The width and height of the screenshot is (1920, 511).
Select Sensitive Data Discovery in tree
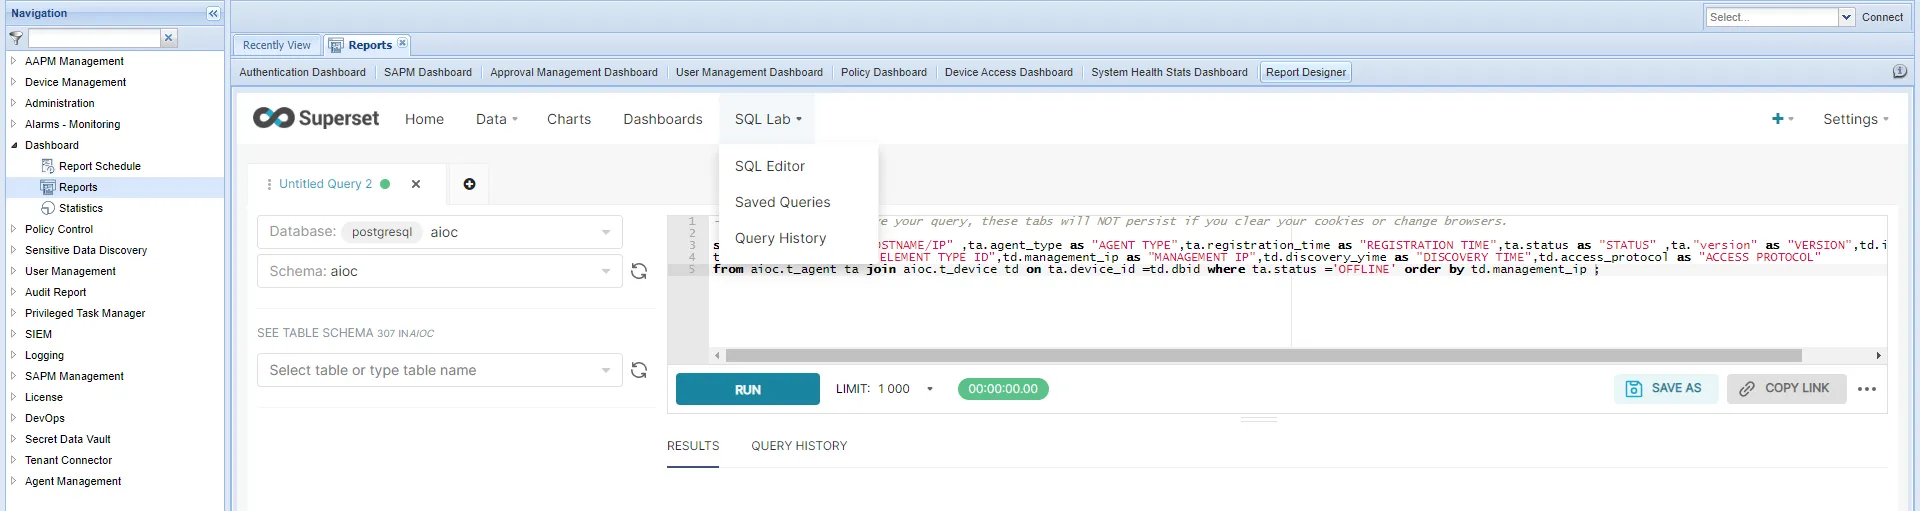(x=86, y=250)
